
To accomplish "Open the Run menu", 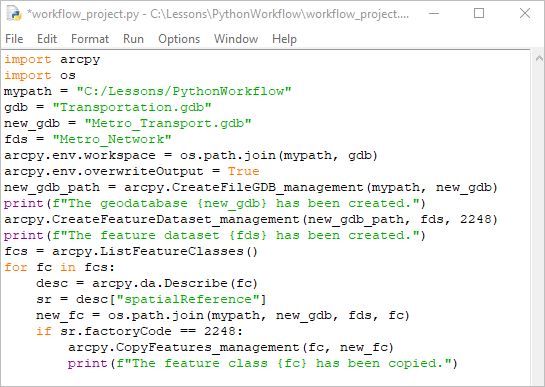I will 133,39.
